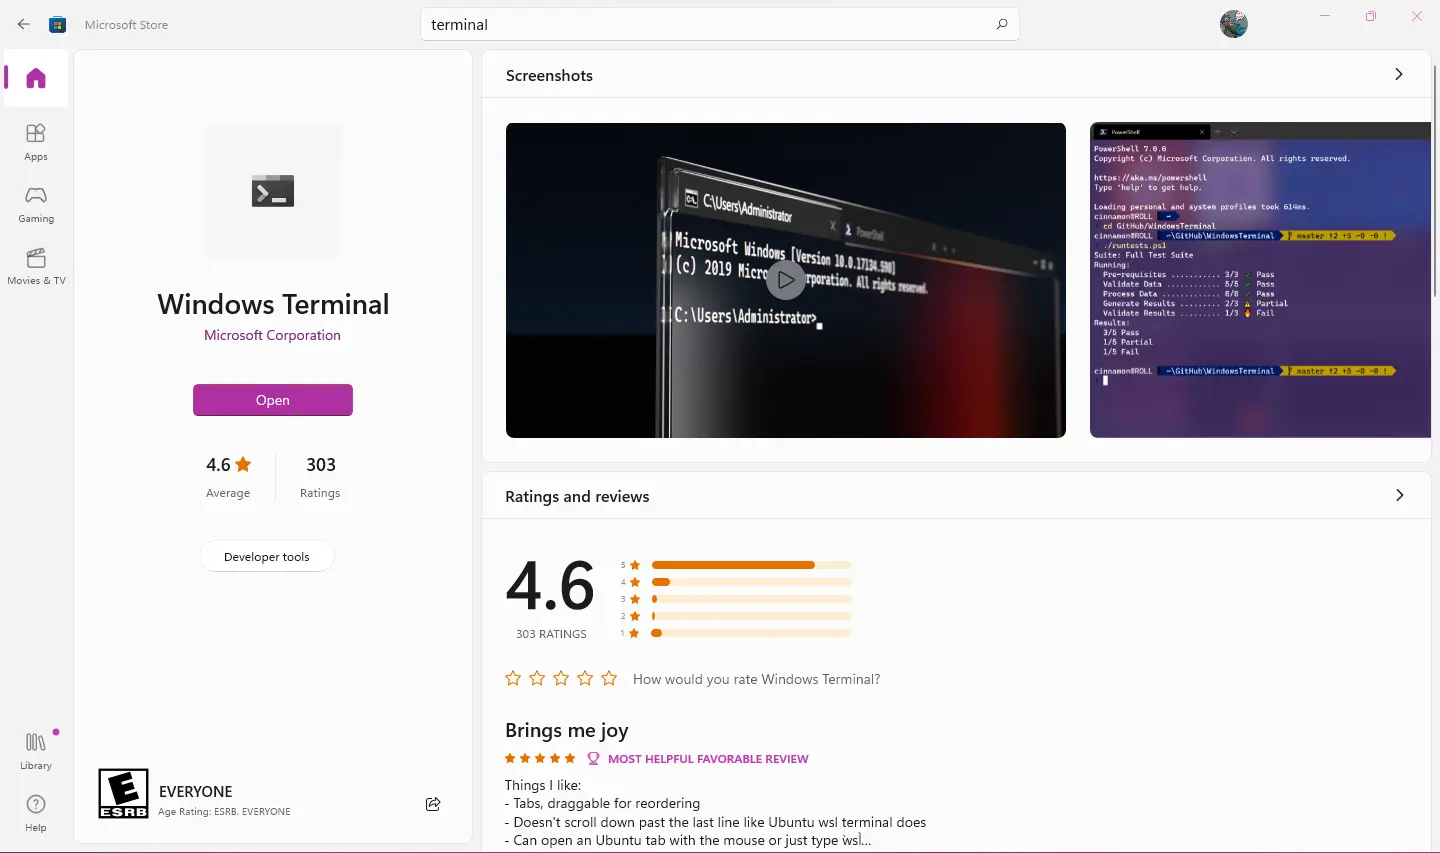Image resolution: width=1440 pixels, height=853 pixels.
Task: Click the 2-star rating bar
Action: click(x=751, y=616)
